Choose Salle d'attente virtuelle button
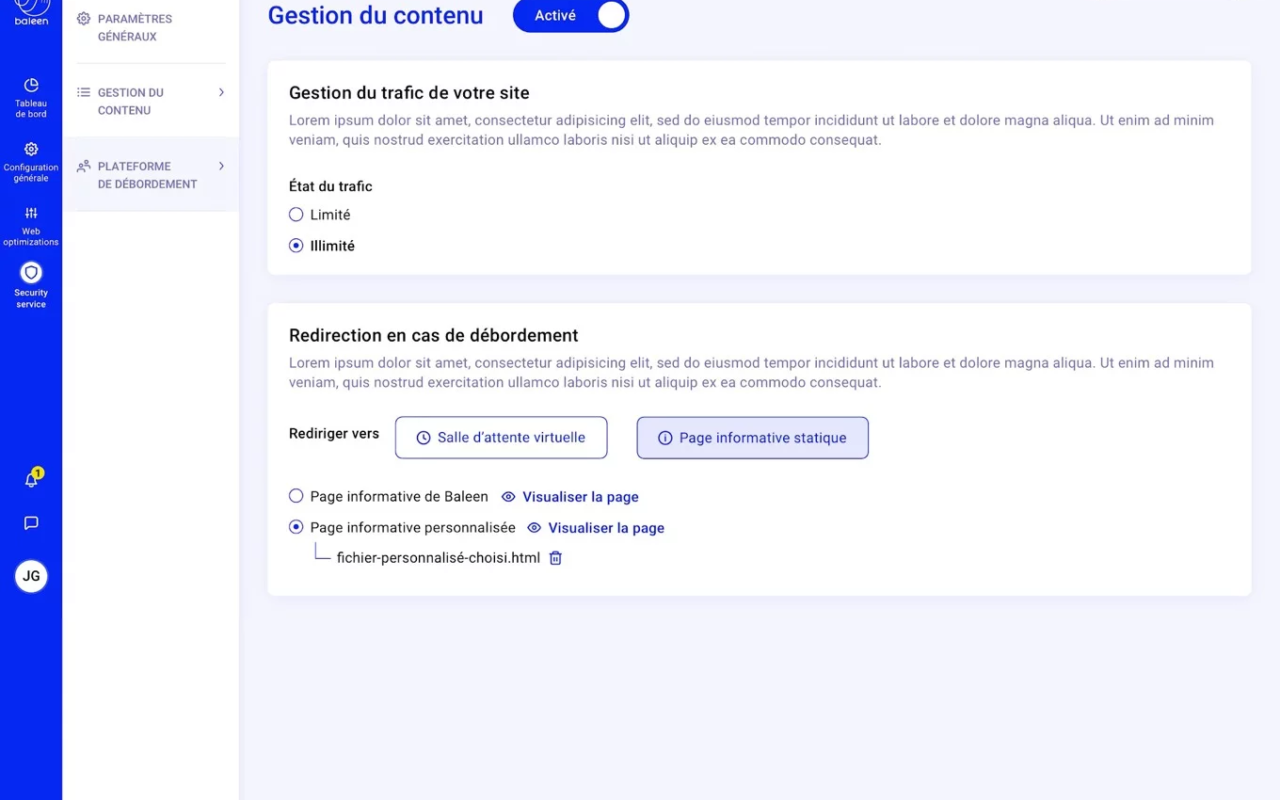 coord(501,438)
